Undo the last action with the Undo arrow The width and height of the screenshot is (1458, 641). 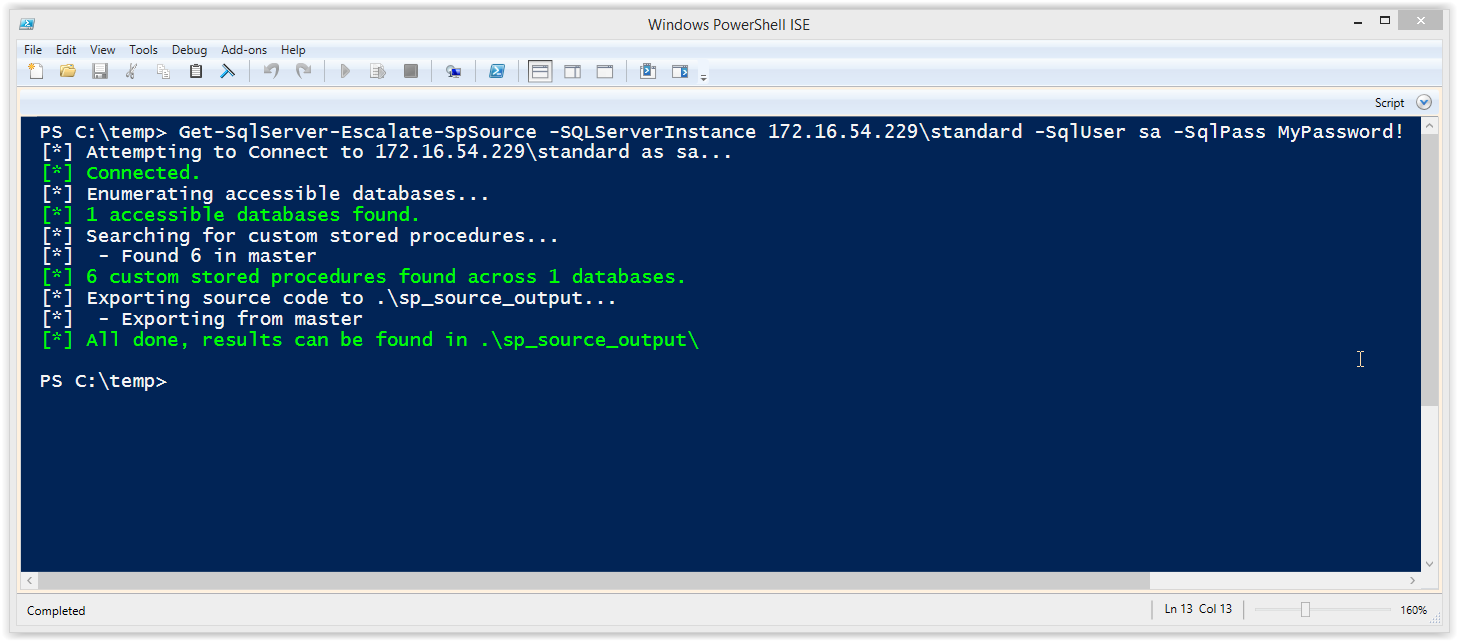tap(271, 71)
